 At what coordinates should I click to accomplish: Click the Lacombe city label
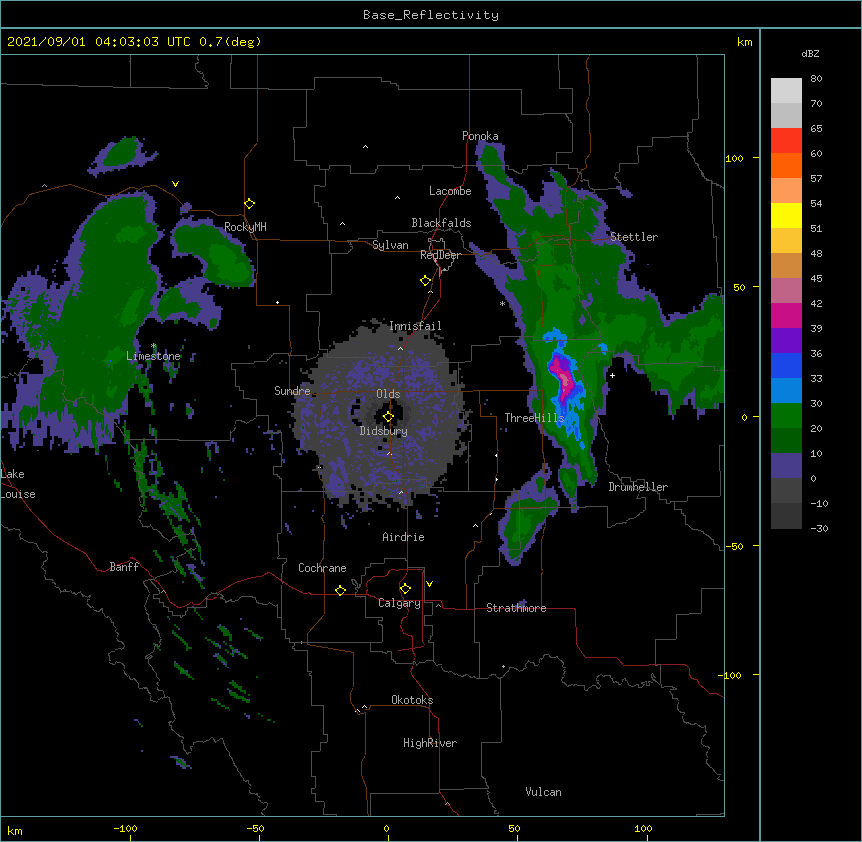point(450,191)
